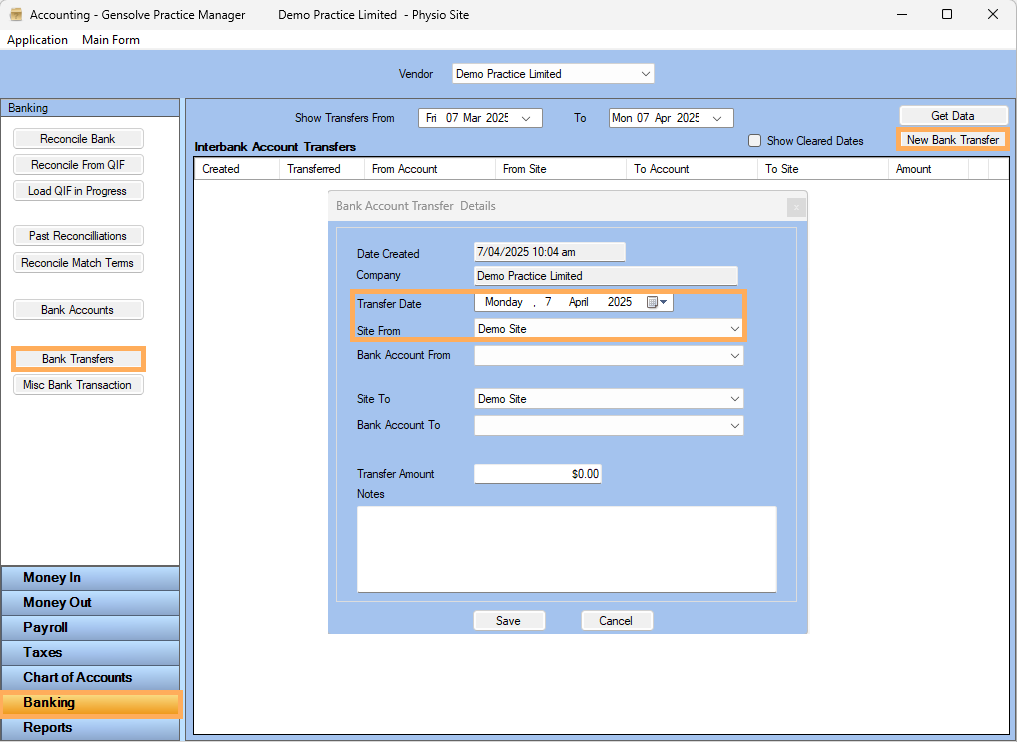
Task: Open the Main Form menu
Action: [111, 40]
